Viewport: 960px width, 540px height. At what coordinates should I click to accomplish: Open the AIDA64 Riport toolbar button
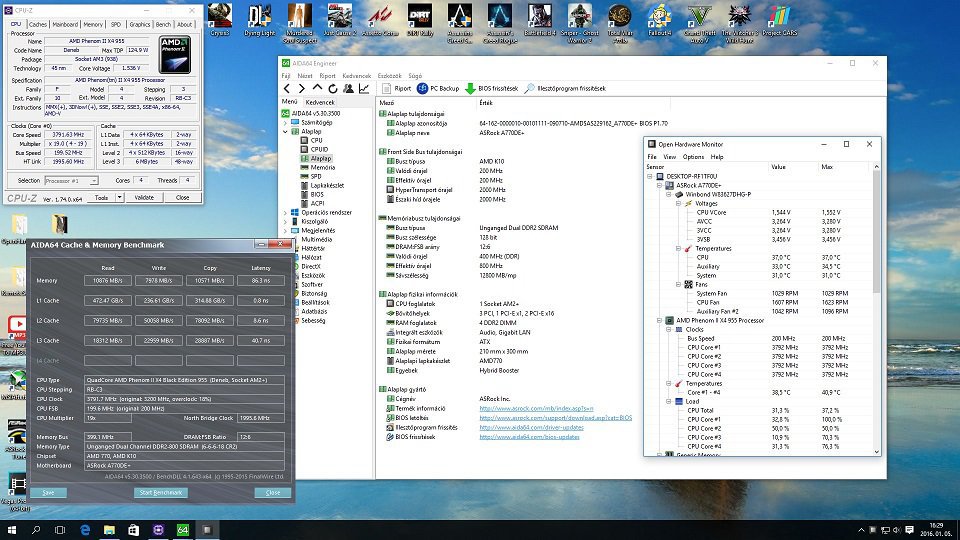[x=397, y=88]
